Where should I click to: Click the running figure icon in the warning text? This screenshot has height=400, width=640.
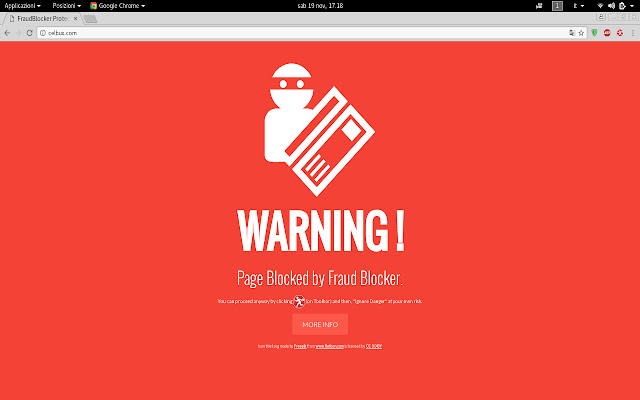(x=299, y=302)
